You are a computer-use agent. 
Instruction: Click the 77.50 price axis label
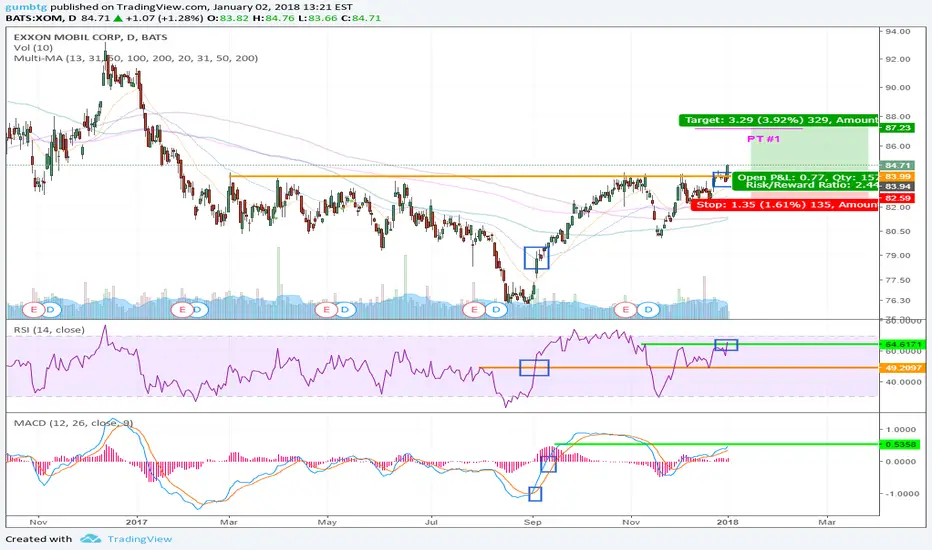click(898, 280)
